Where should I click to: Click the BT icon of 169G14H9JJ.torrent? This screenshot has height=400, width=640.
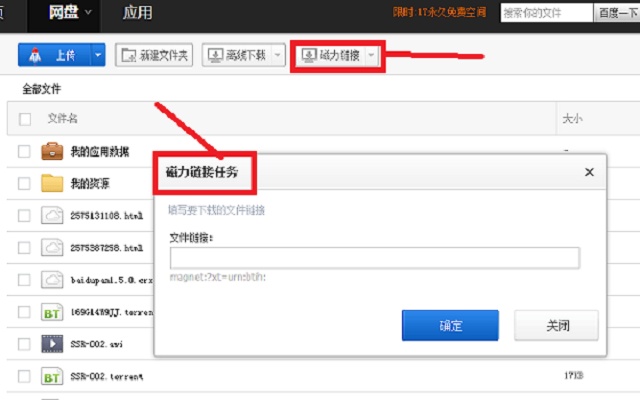tap(52, 312)
